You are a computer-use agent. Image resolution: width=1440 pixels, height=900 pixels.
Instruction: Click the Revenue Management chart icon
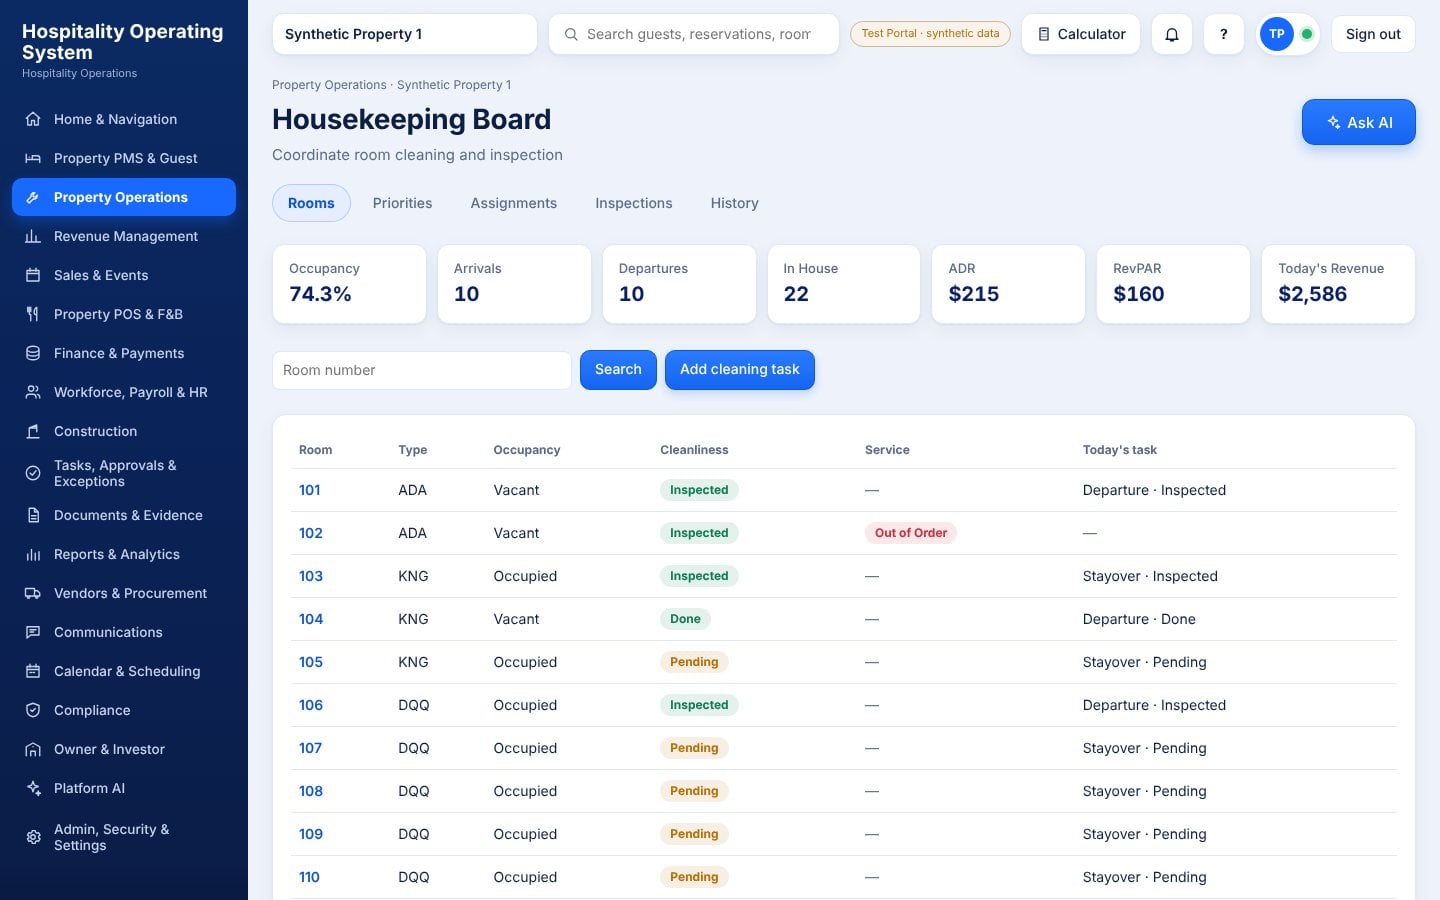33,236
